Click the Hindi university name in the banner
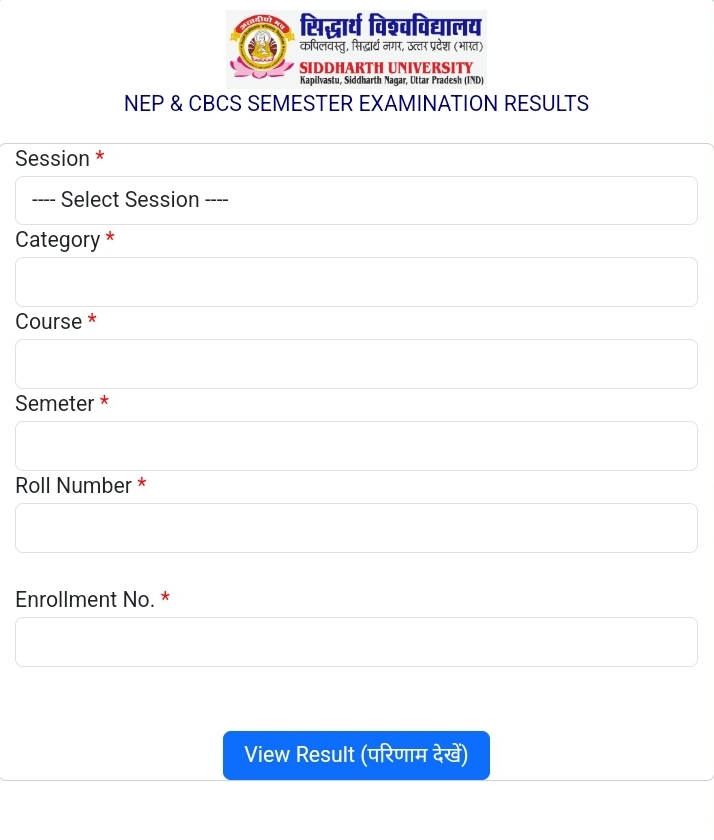The width and height of the screenshot is (714, 840). (x=390, y=24)
